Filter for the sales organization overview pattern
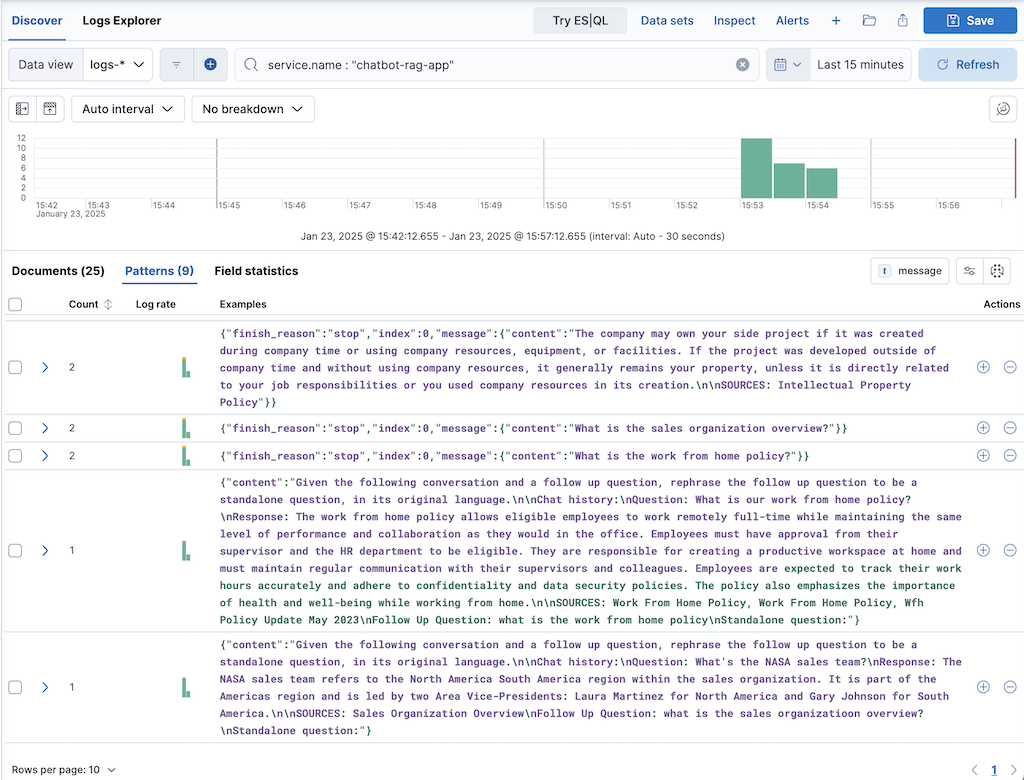 click(983, 428)
